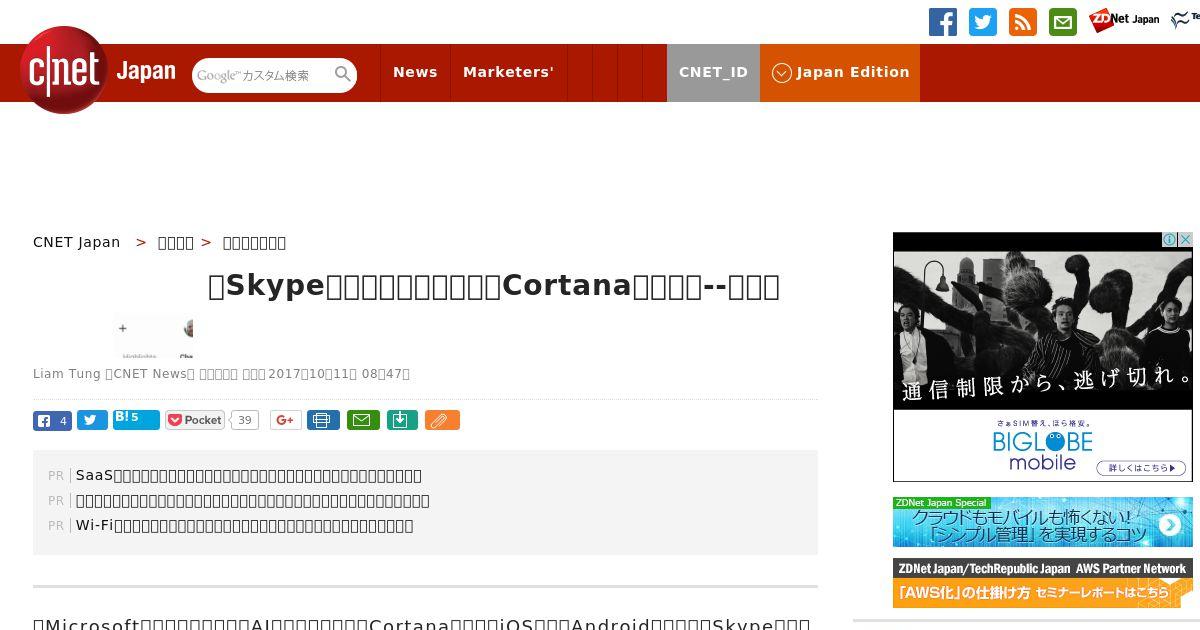
Task: Follow CNET Japan breadcrumb link
Action: pos(77,242)
